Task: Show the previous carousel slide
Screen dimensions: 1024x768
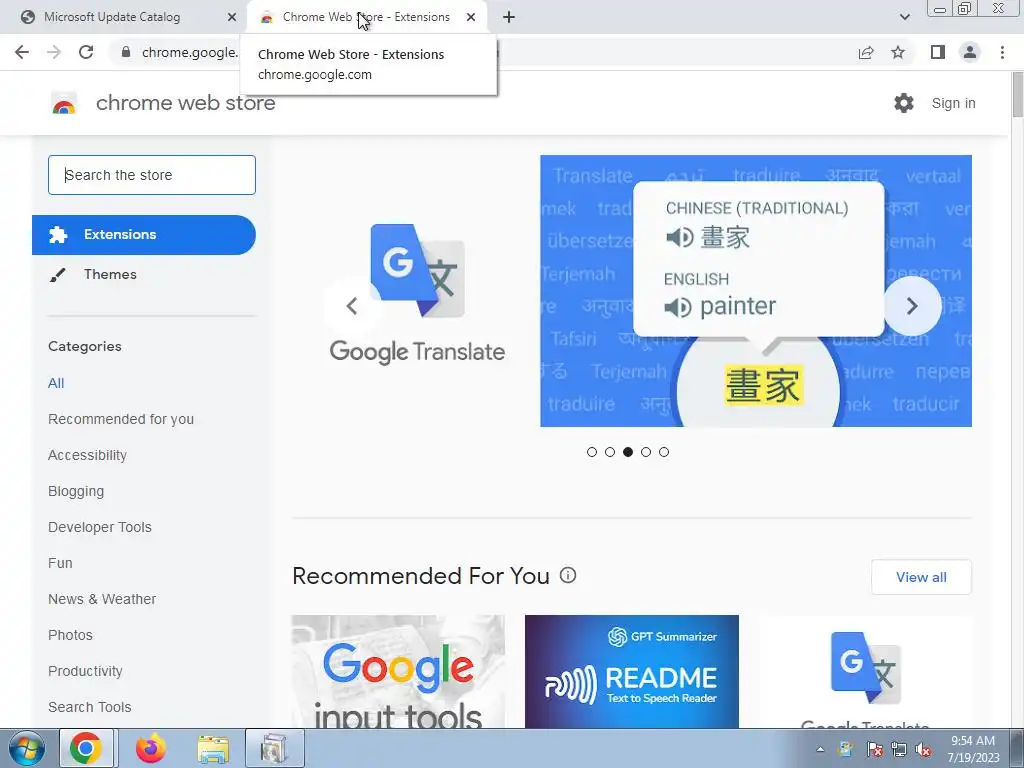Action: (x=352, y=306)
